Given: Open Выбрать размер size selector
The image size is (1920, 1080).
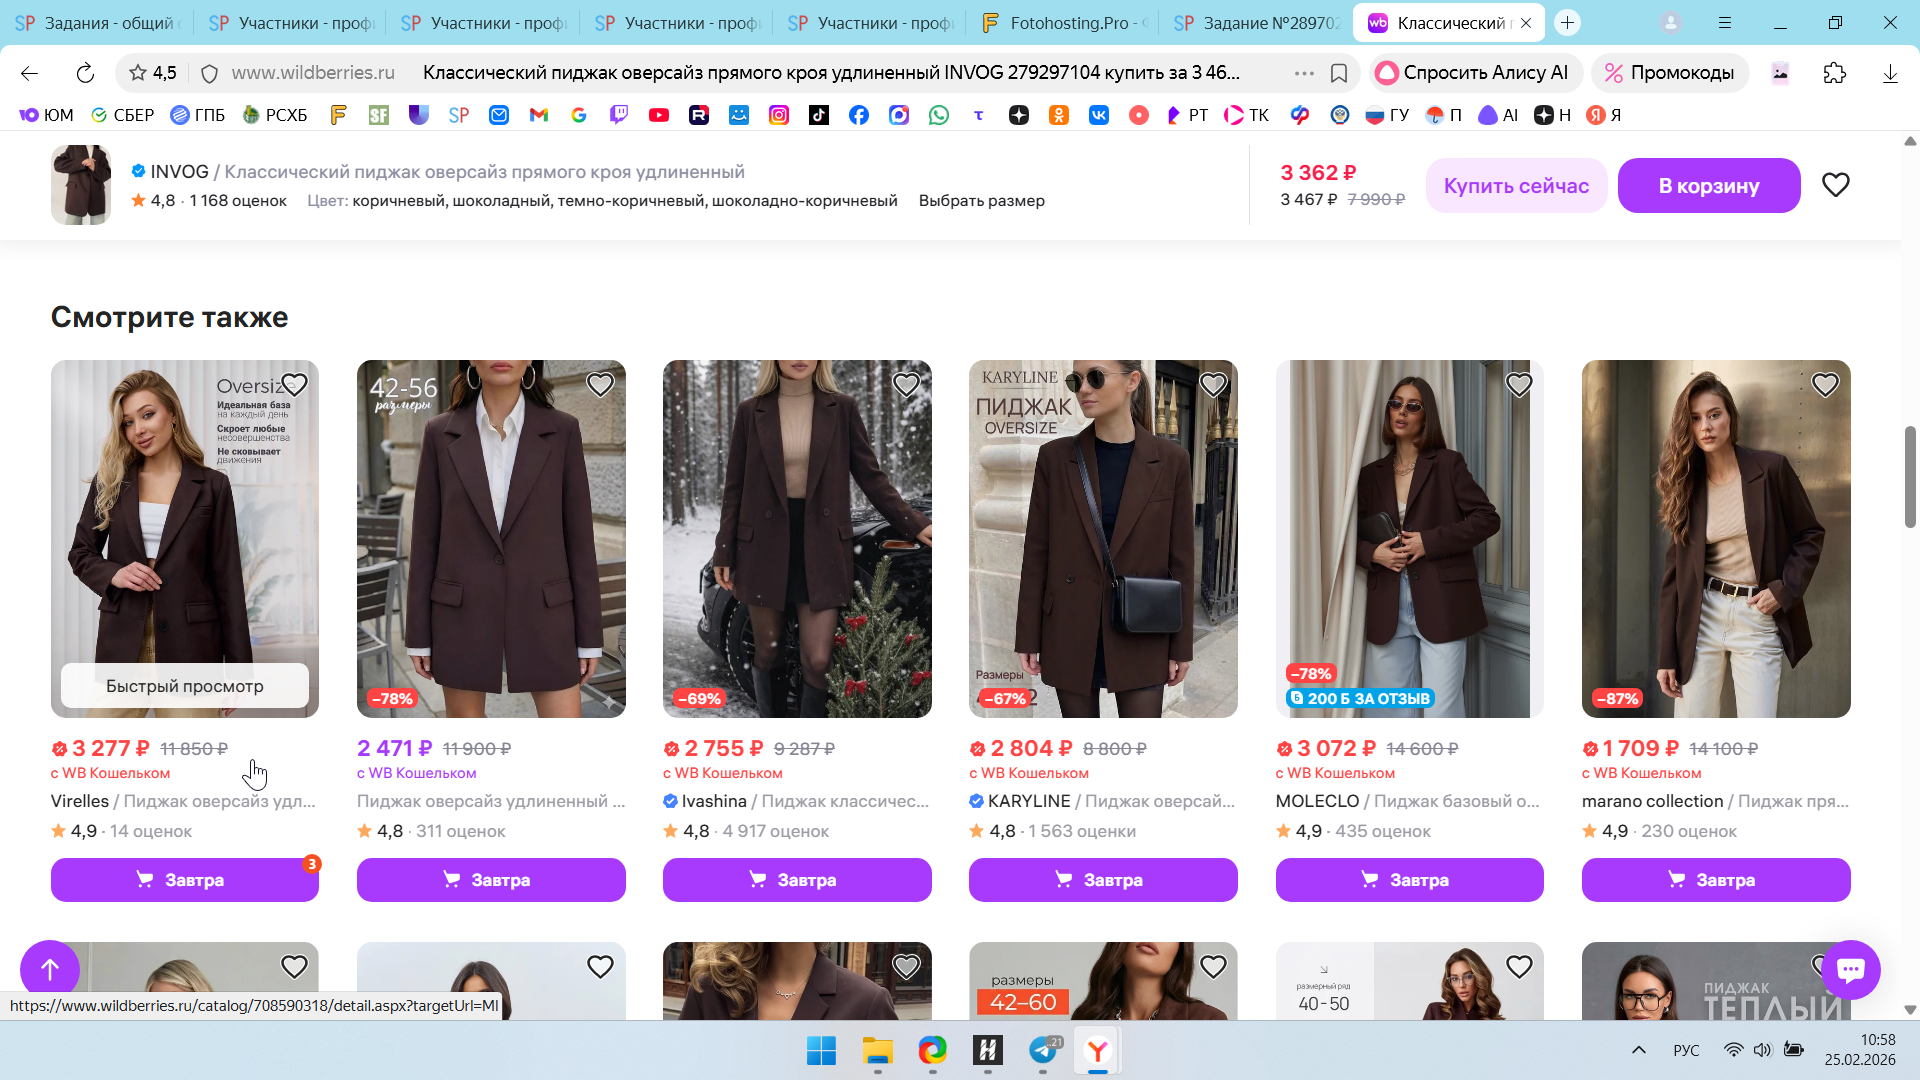Looking at the screenshot, I should (981, 200).
